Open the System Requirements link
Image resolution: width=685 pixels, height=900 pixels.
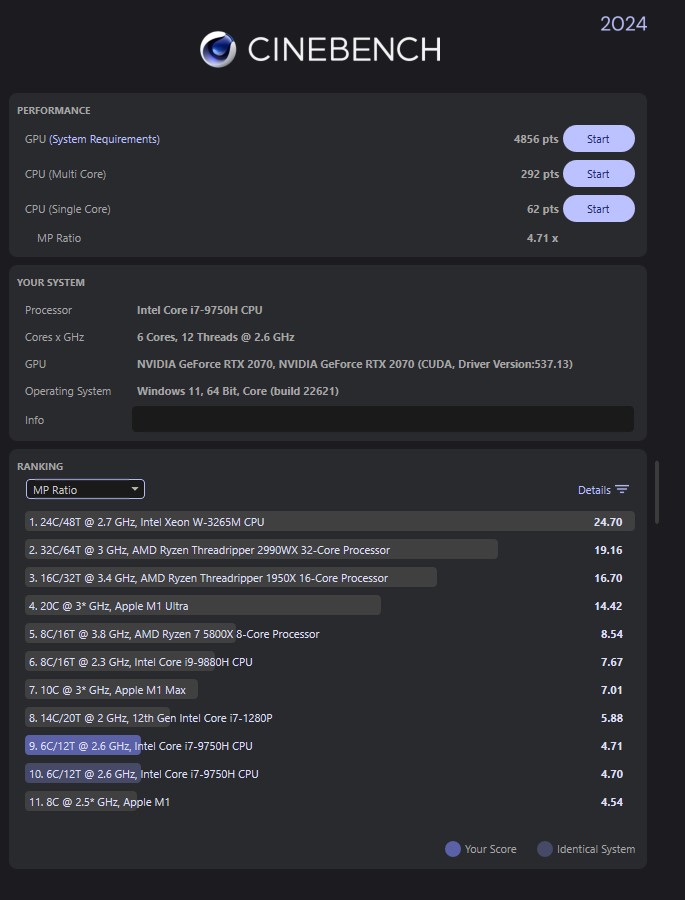click(x=104, y=139)
